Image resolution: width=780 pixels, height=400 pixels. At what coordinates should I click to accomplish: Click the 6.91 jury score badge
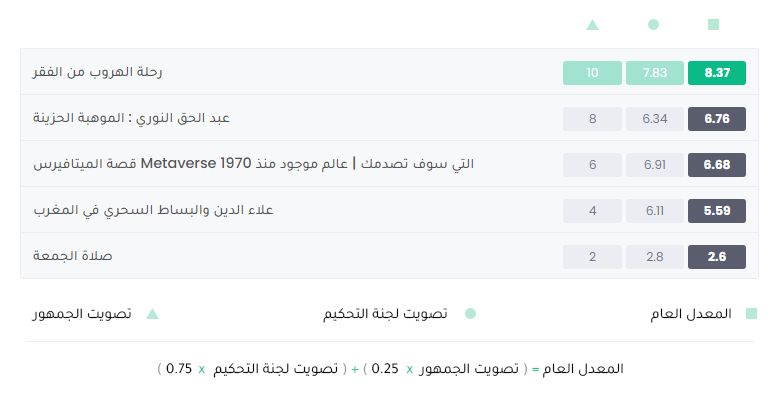pyautogui.click(x=655, y=165)
